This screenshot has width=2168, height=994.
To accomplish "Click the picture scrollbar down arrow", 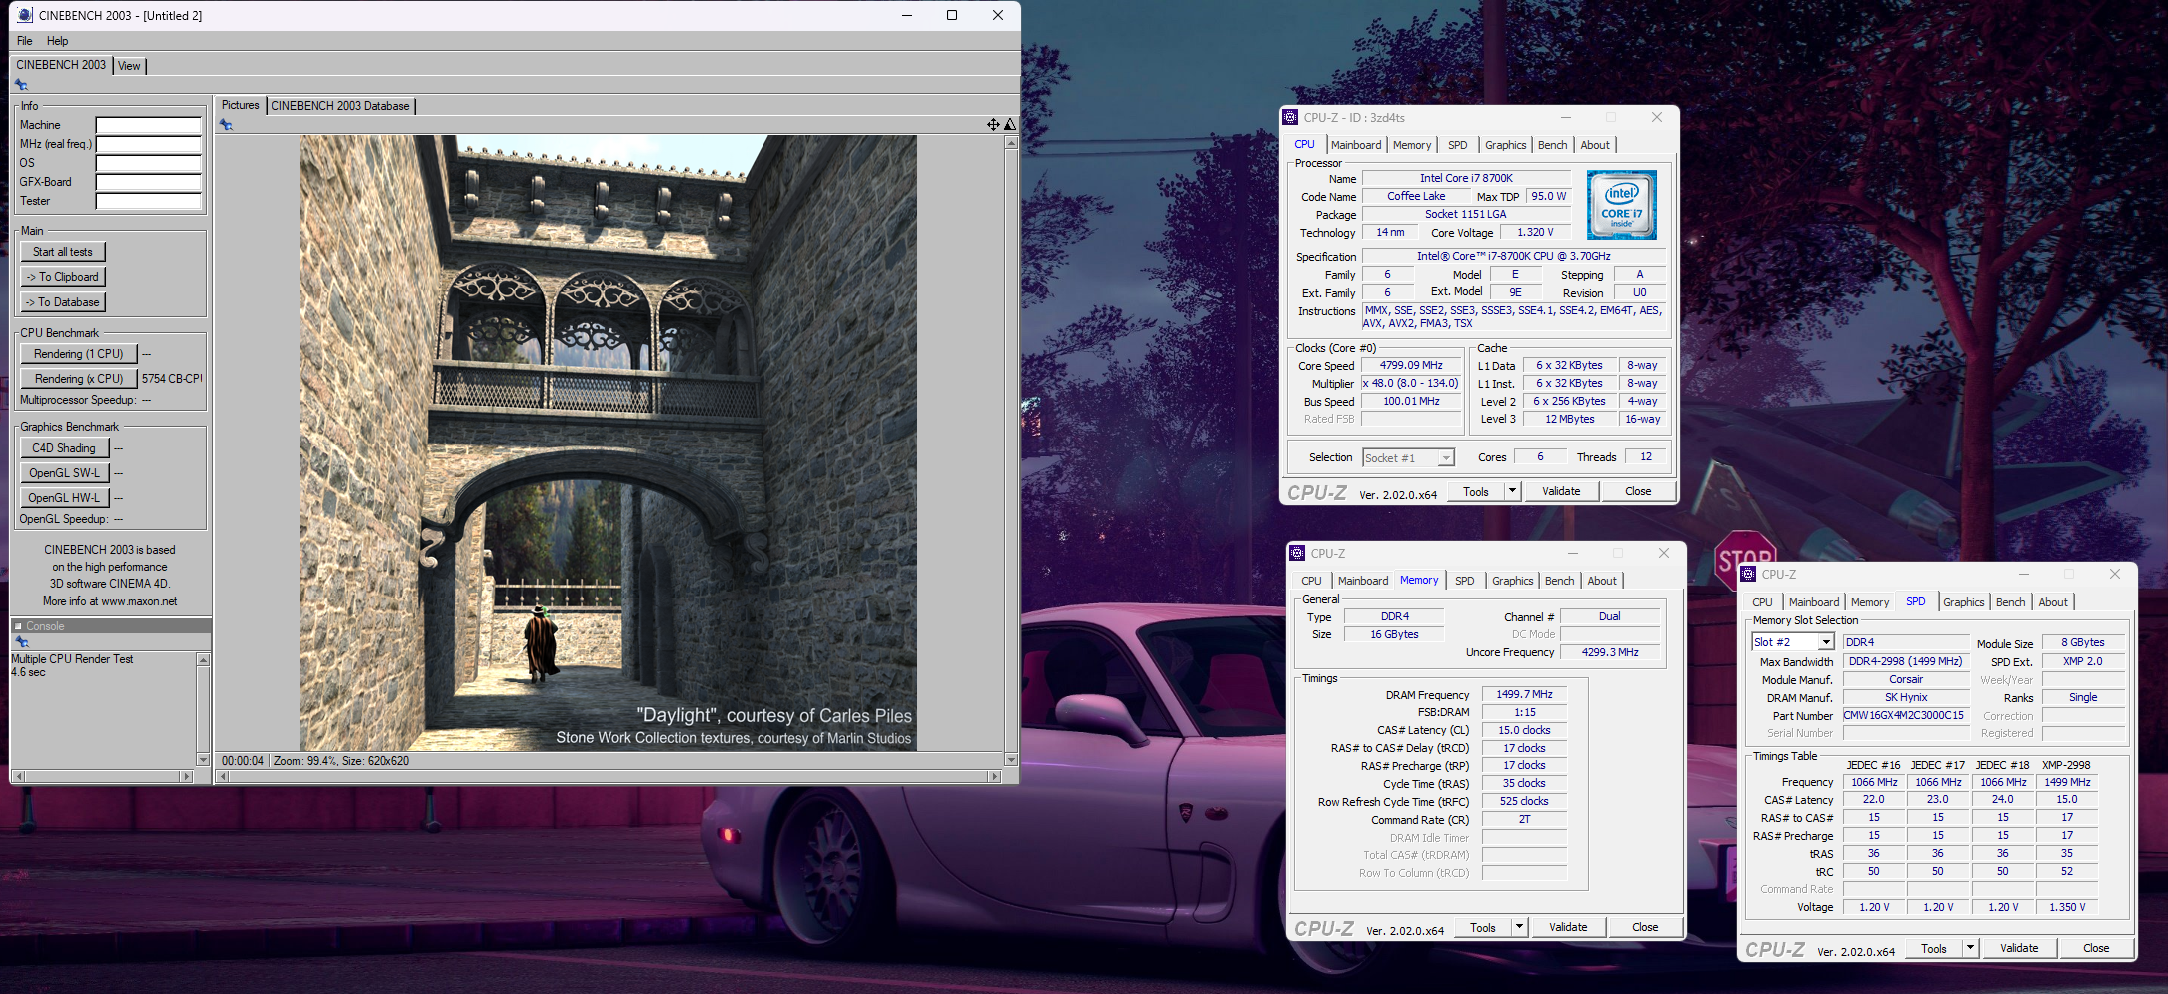I will pos(1011,760).
